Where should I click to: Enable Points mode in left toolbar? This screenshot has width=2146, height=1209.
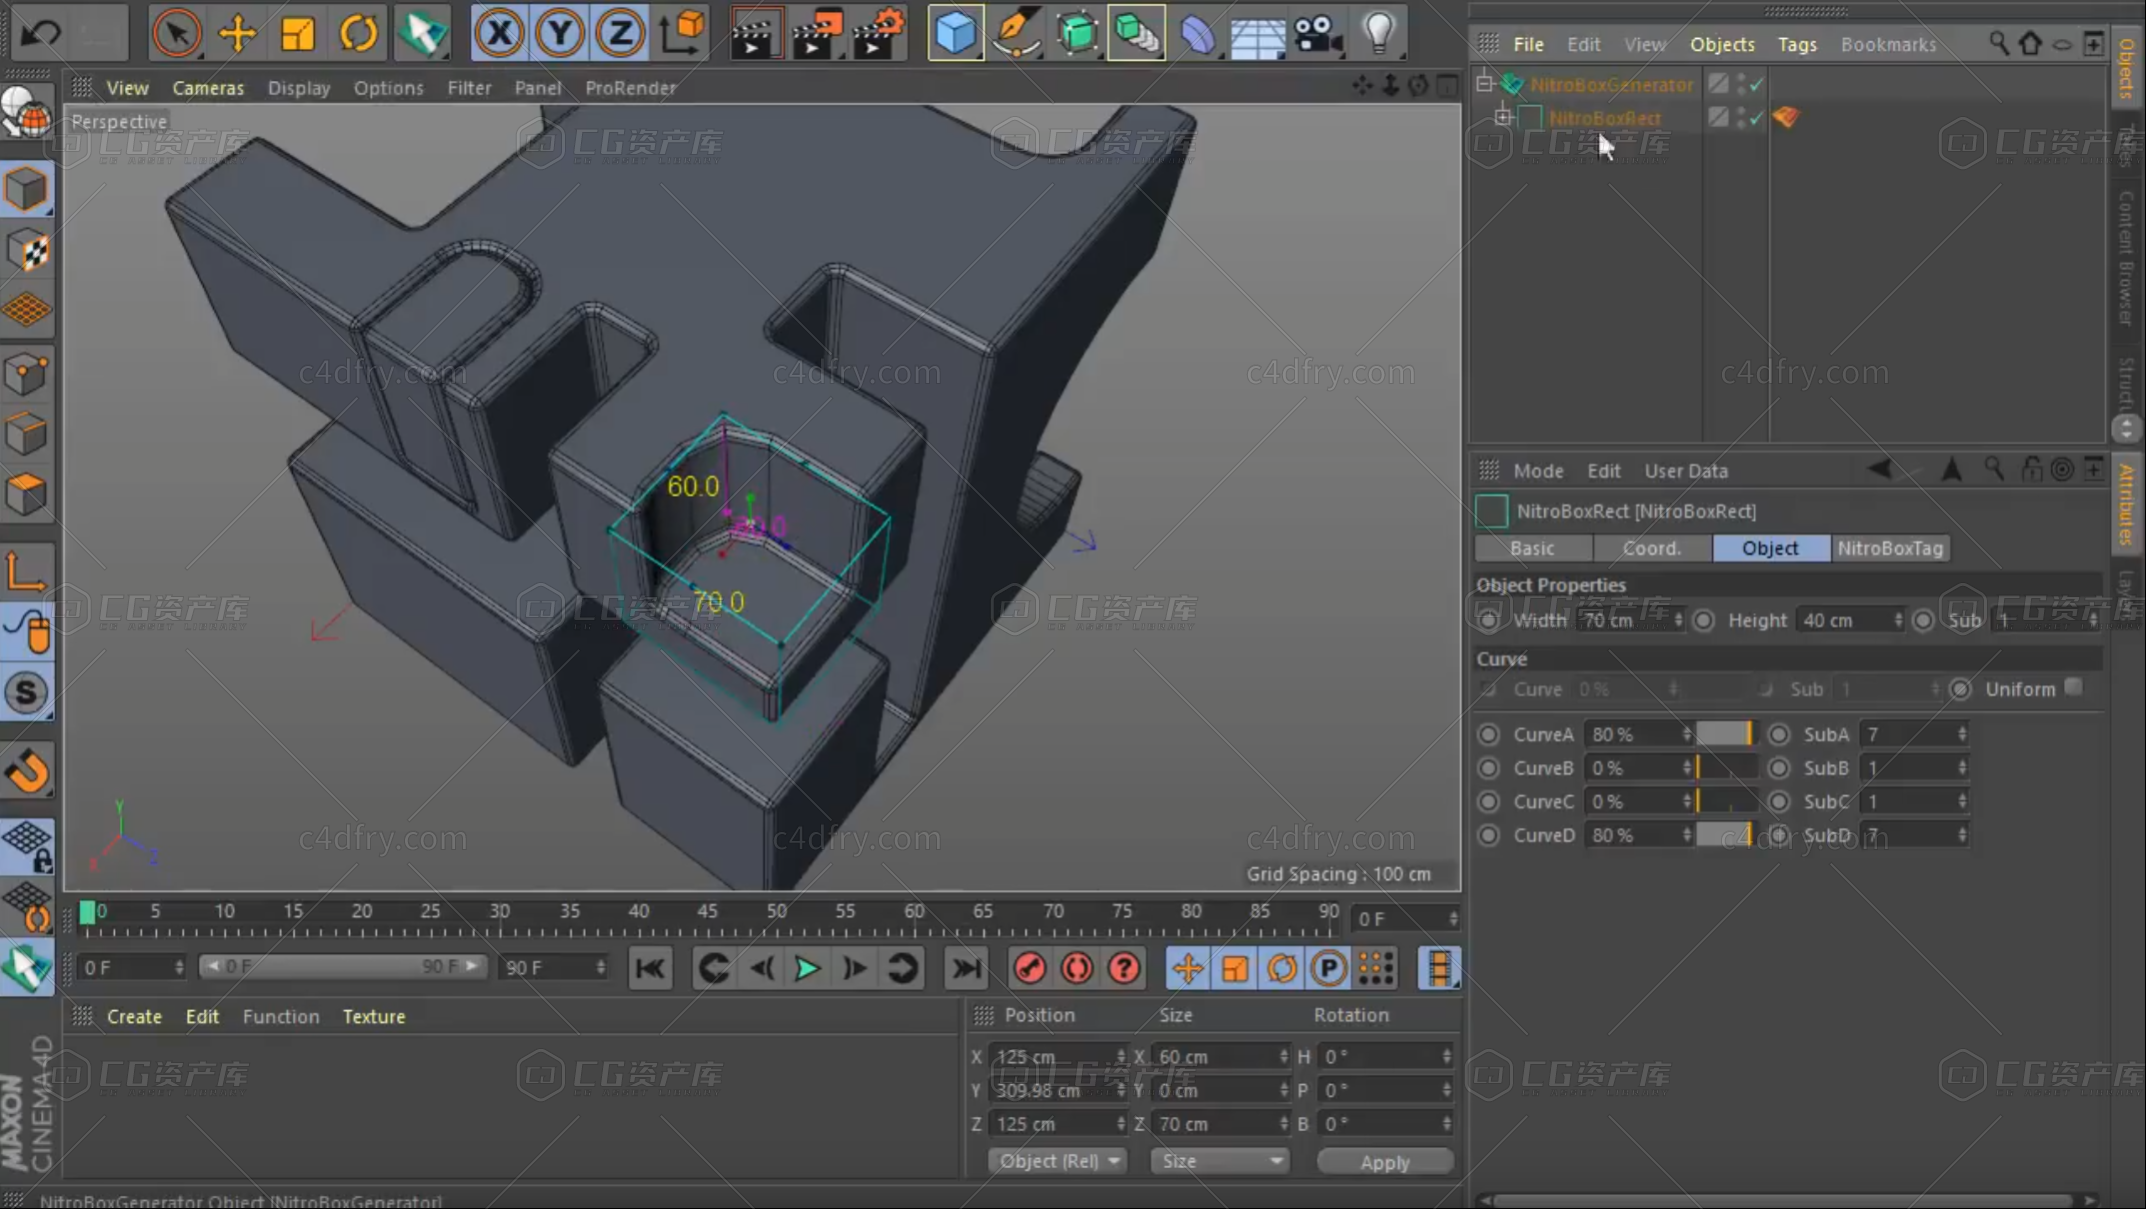(x=27, y=375)
